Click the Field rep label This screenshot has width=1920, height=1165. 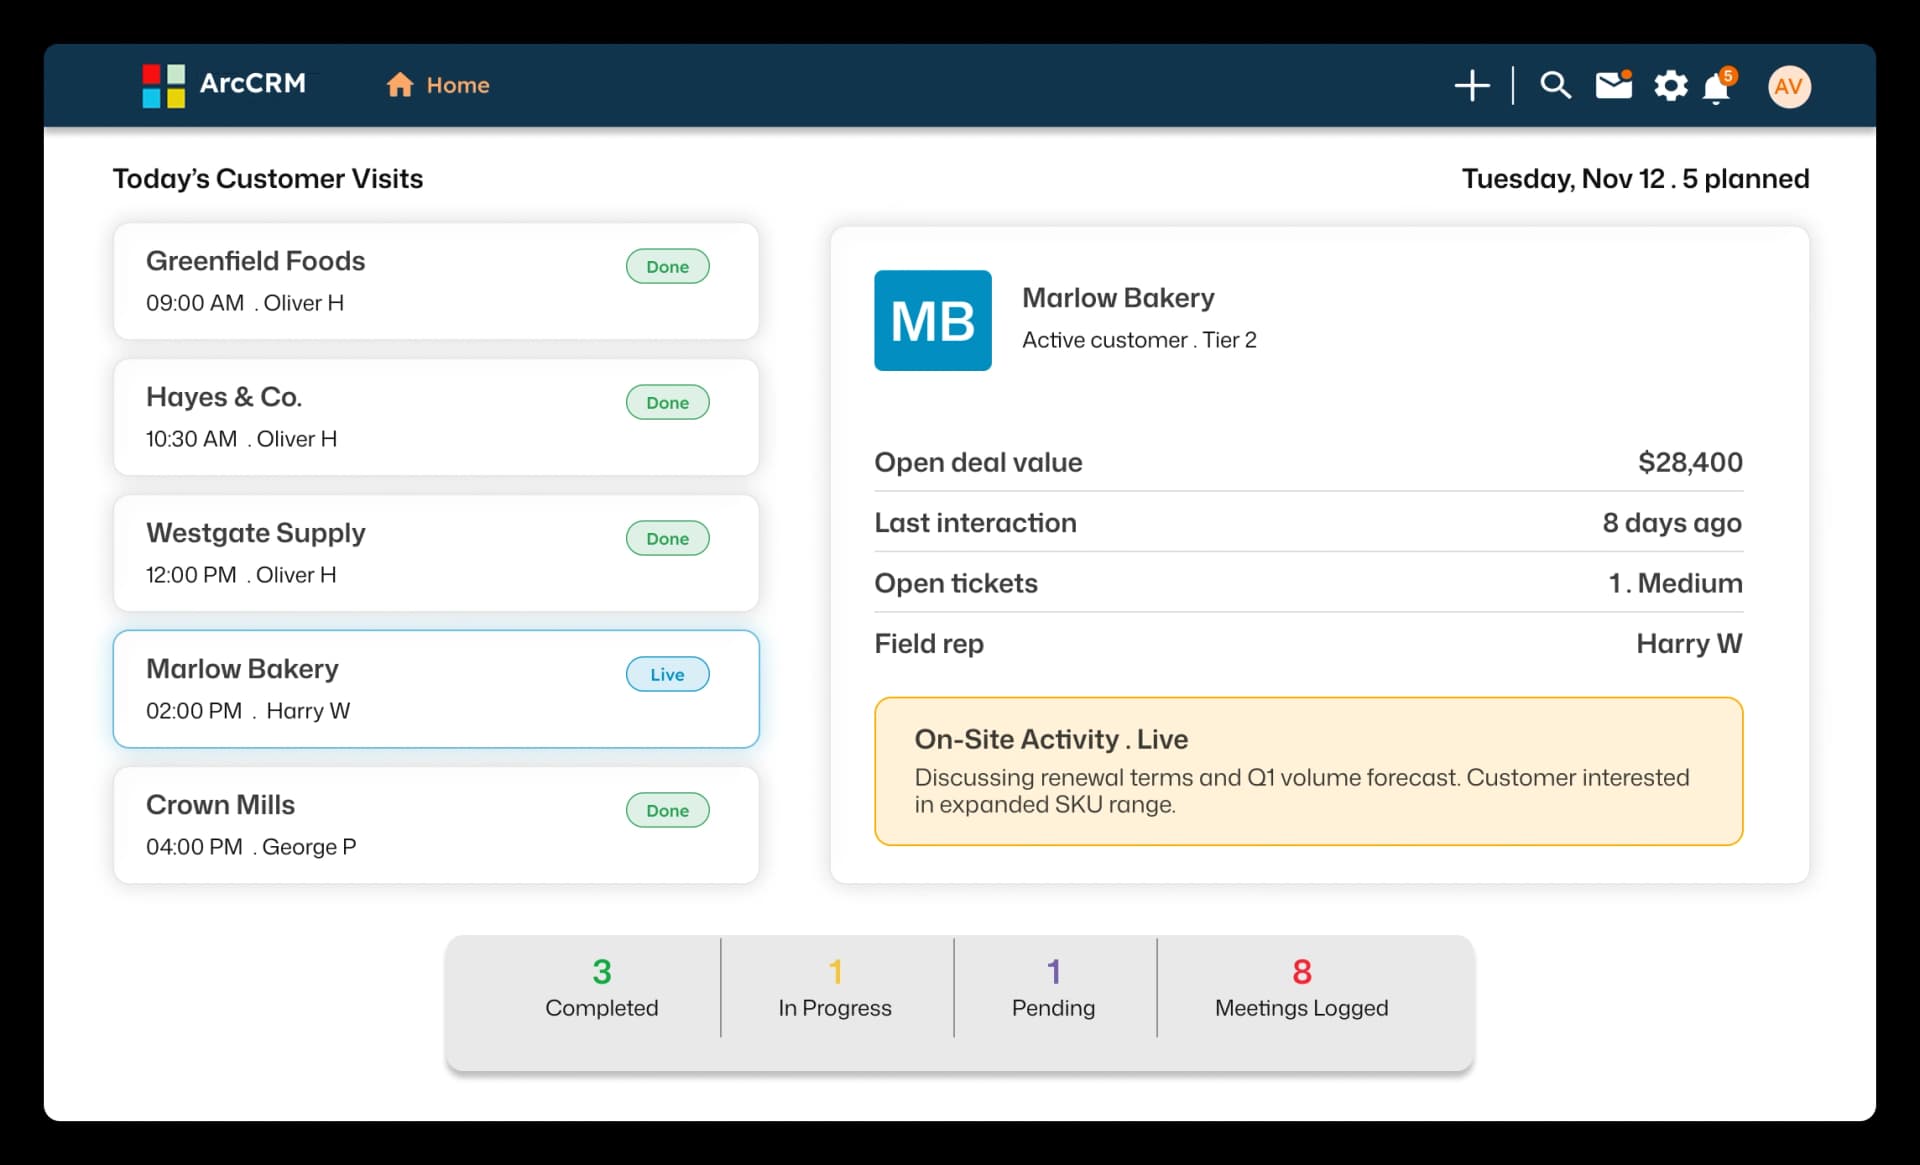coord(929,643)
